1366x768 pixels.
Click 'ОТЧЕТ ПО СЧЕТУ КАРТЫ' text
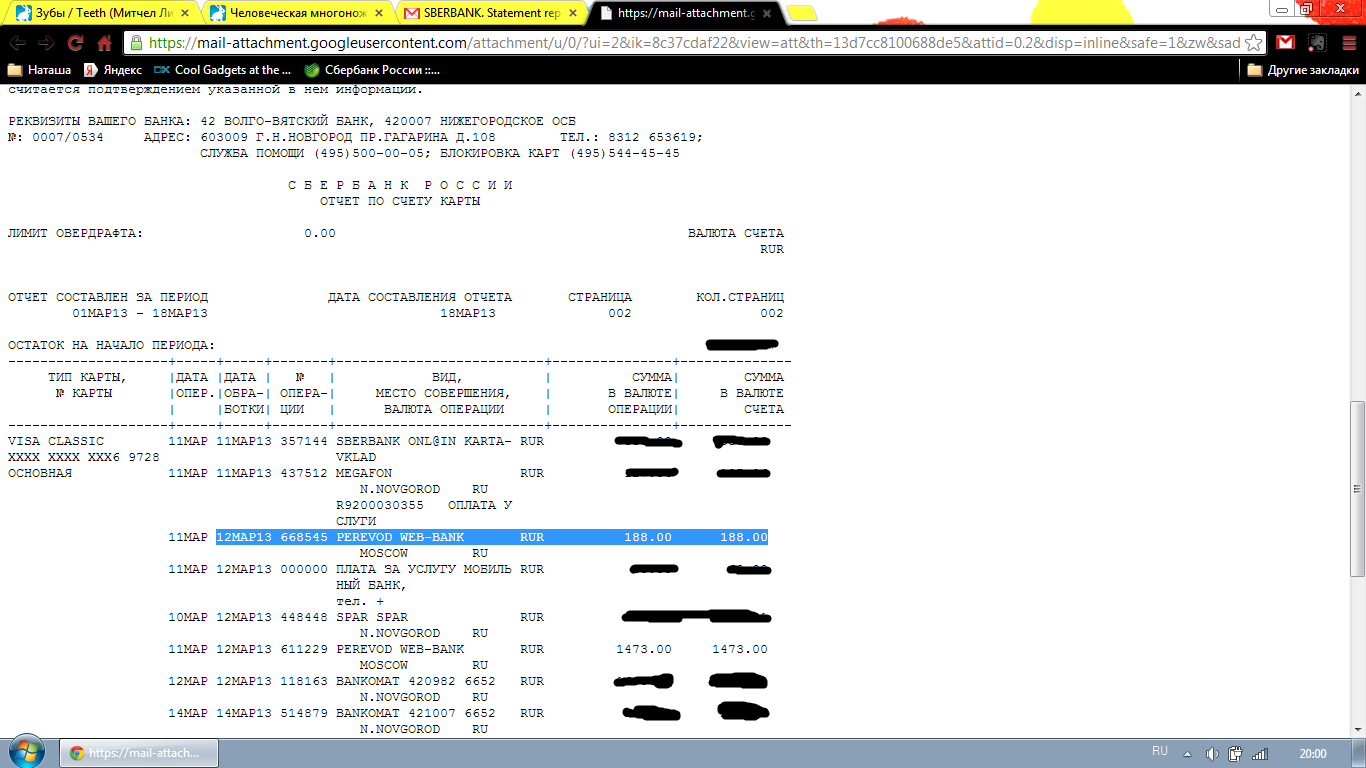(x=400, y=201)
